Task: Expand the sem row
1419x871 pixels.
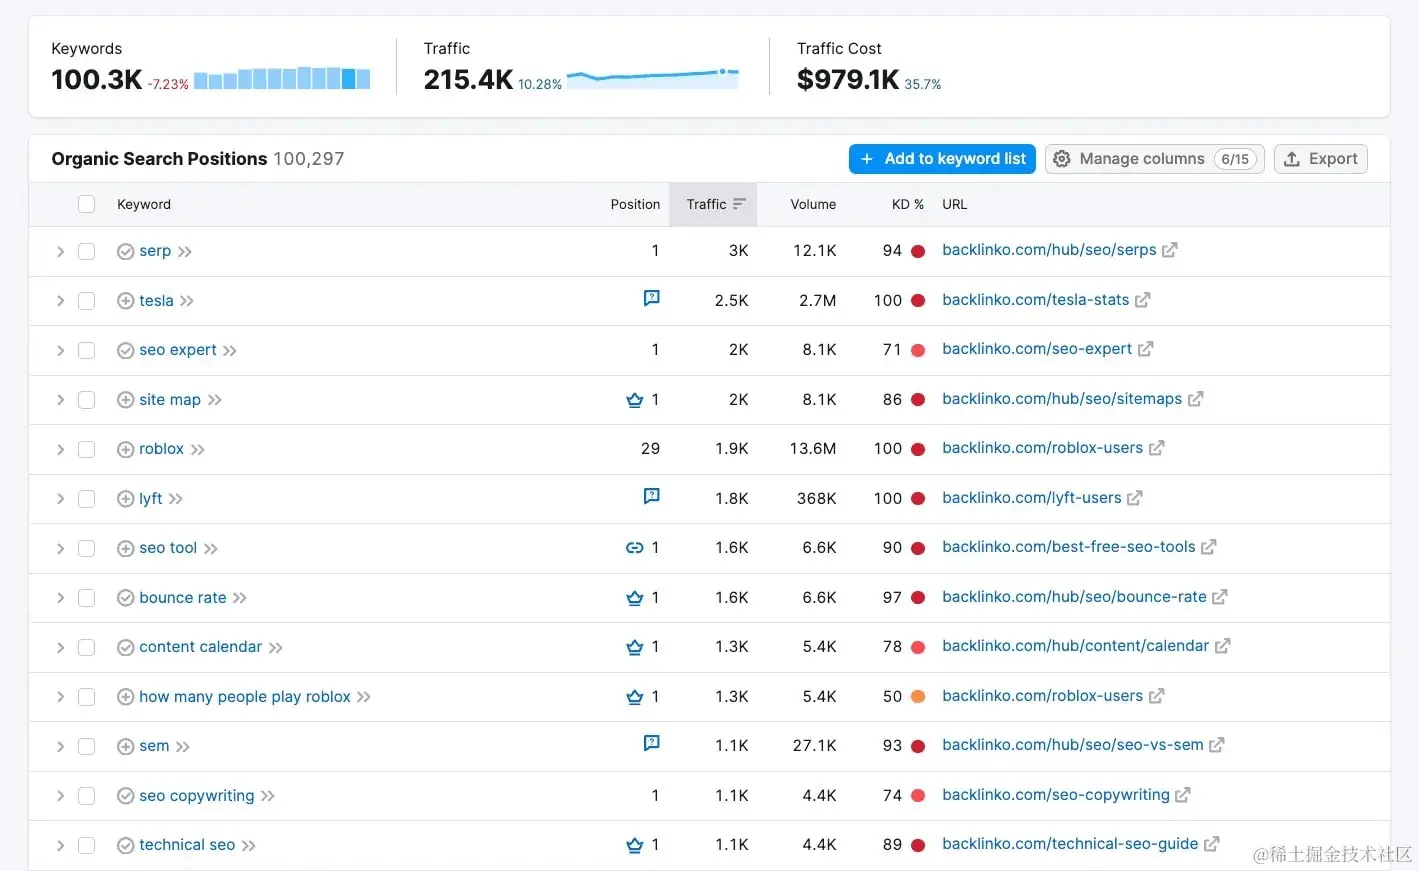Action: tap(60, 746)
